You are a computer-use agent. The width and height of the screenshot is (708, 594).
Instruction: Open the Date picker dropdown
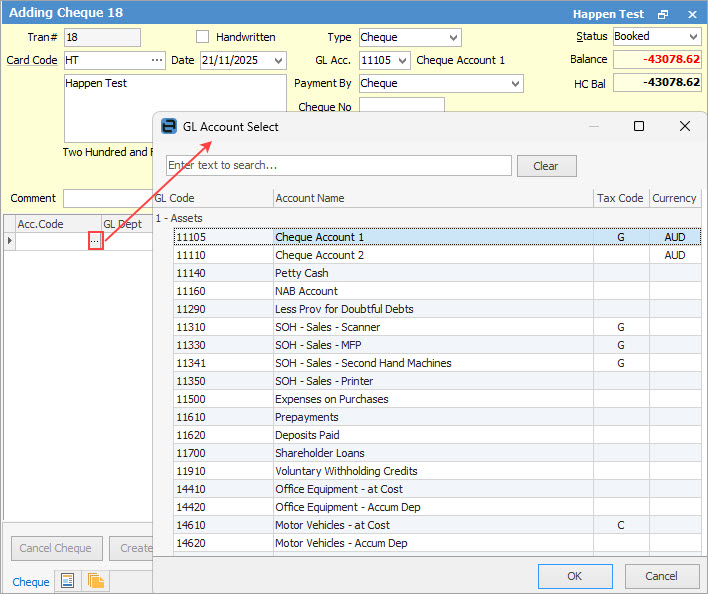(x=279, y=60)
